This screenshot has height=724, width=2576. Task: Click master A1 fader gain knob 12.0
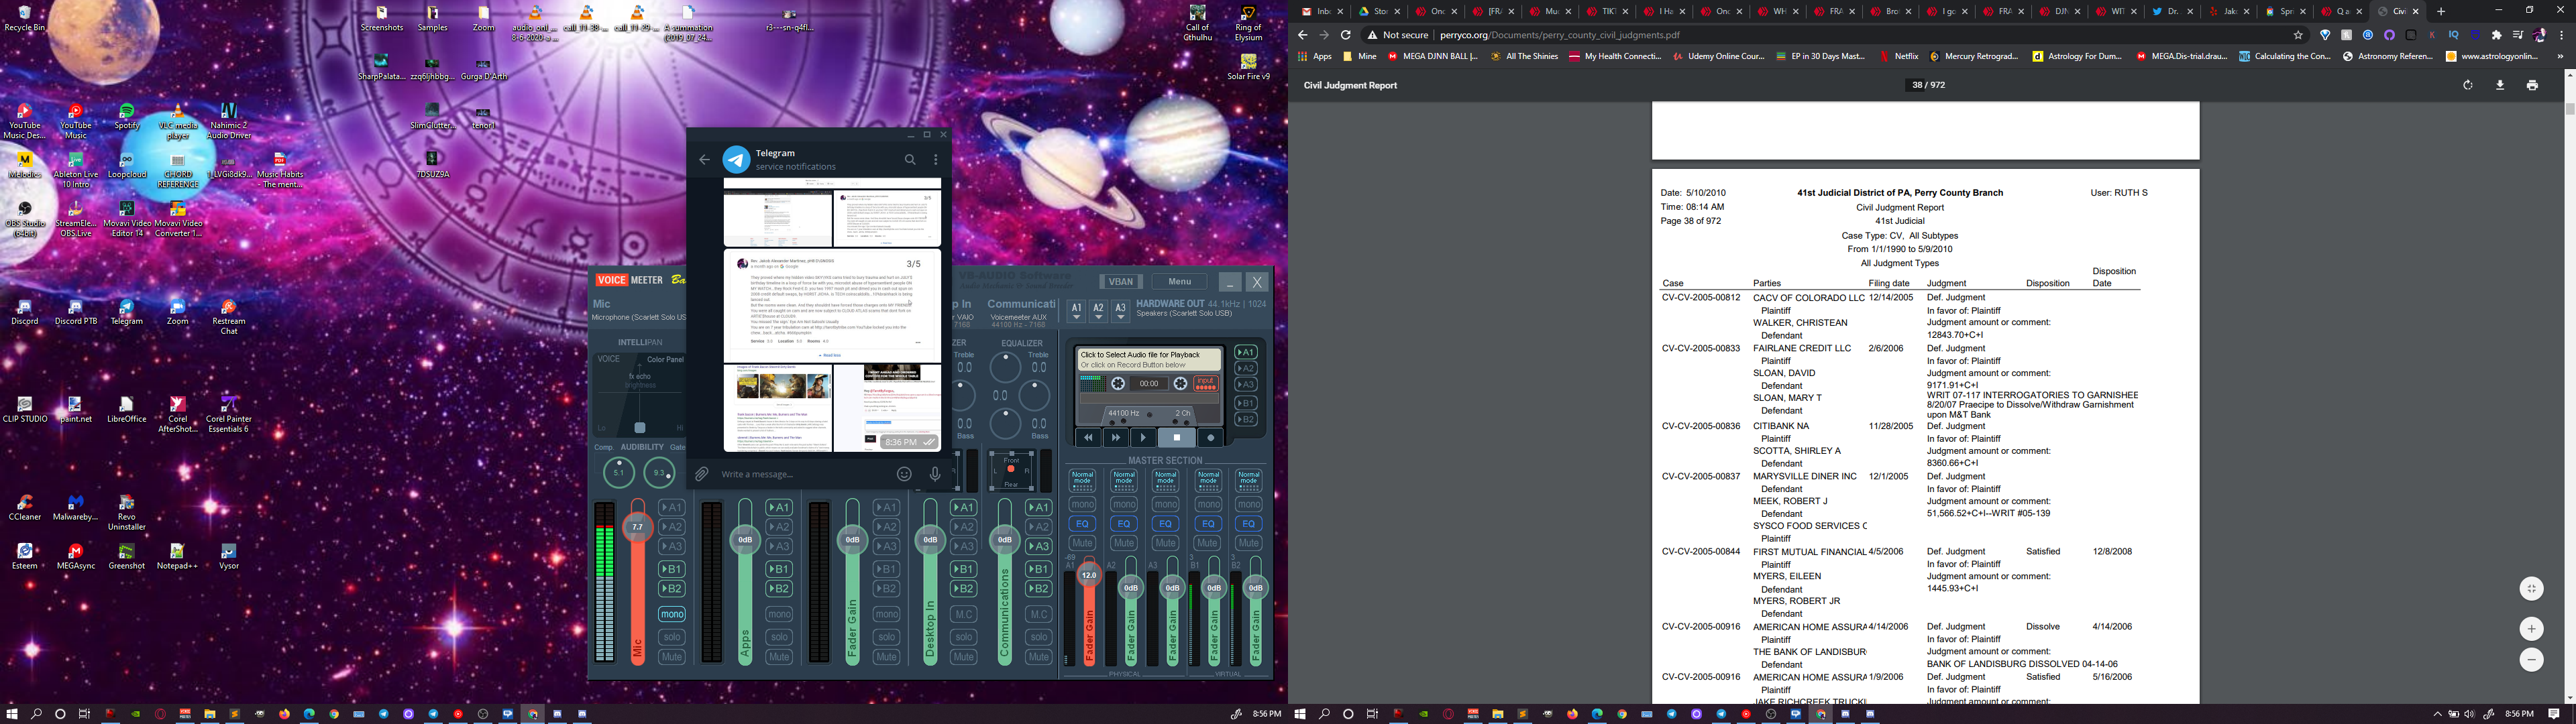click(x=1089, y=575)
